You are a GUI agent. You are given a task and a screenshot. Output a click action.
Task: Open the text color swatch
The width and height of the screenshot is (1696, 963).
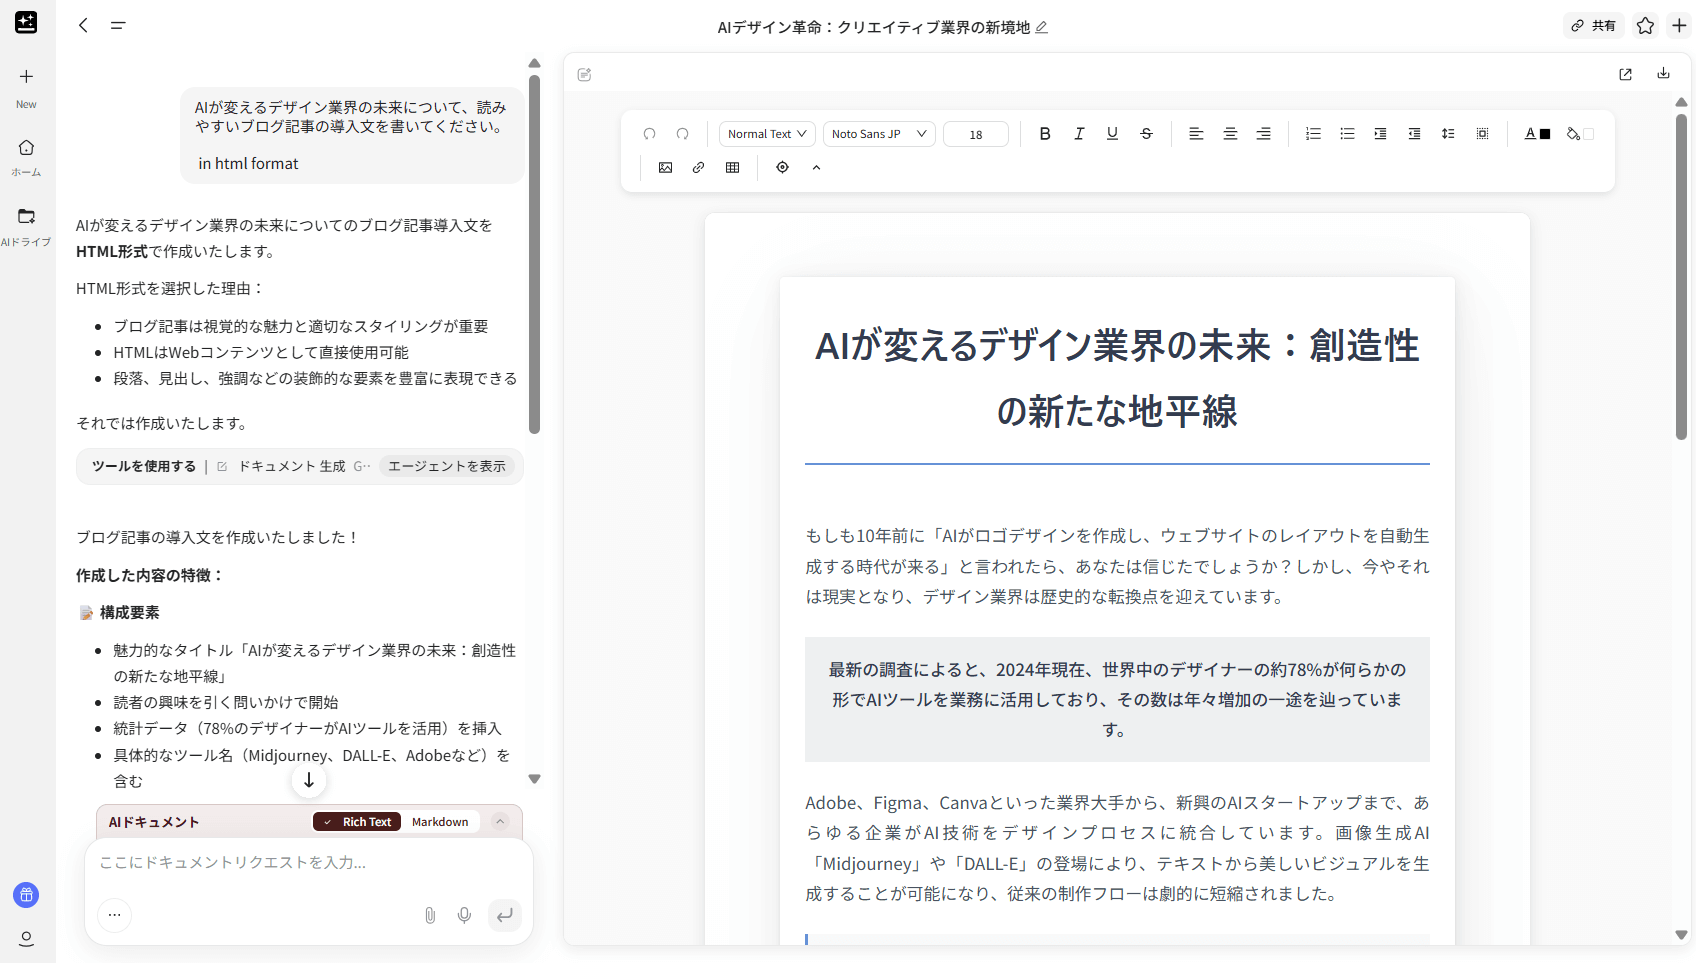1537,134
